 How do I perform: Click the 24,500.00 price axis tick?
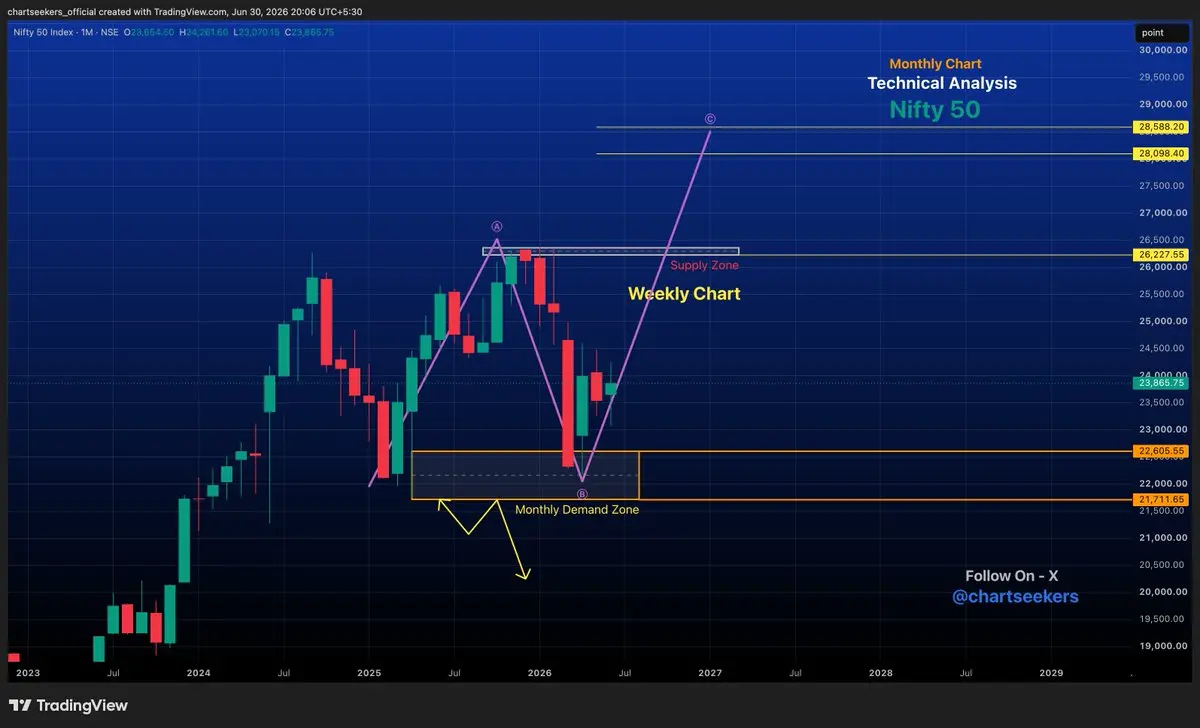point(1161,348)
